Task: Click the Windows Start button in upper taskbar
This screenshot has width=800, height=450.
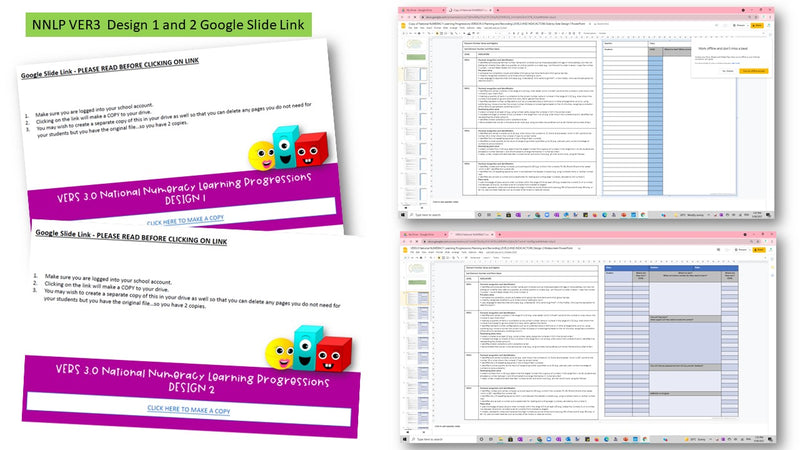Action: [x=404, y=215]
